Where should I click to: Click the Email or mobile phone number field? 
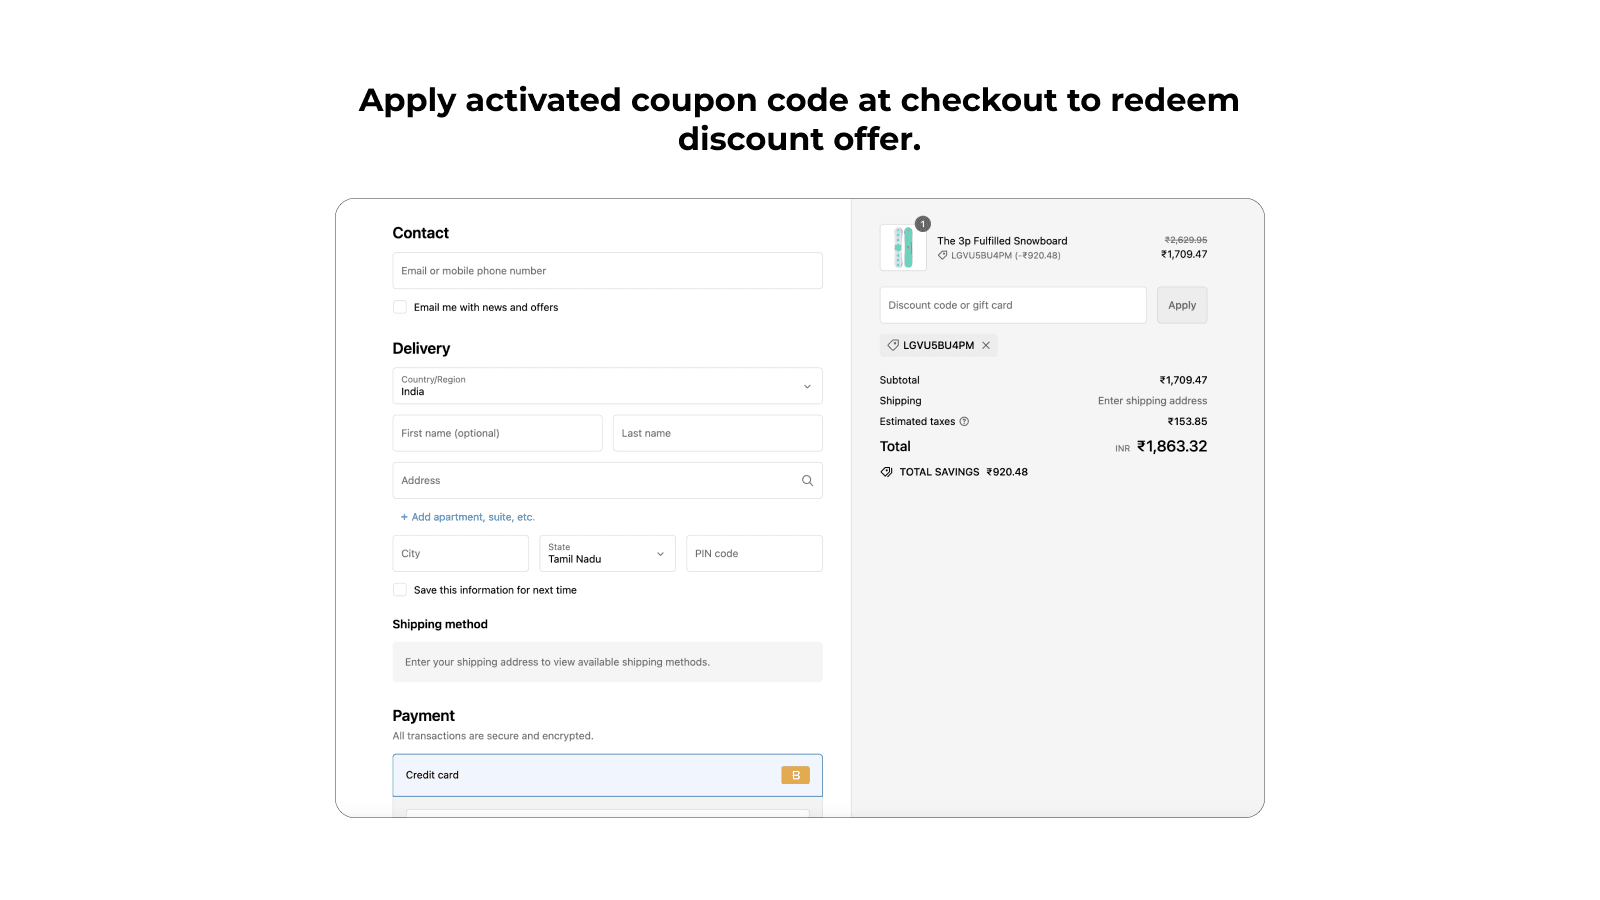(x=607, y=271)
